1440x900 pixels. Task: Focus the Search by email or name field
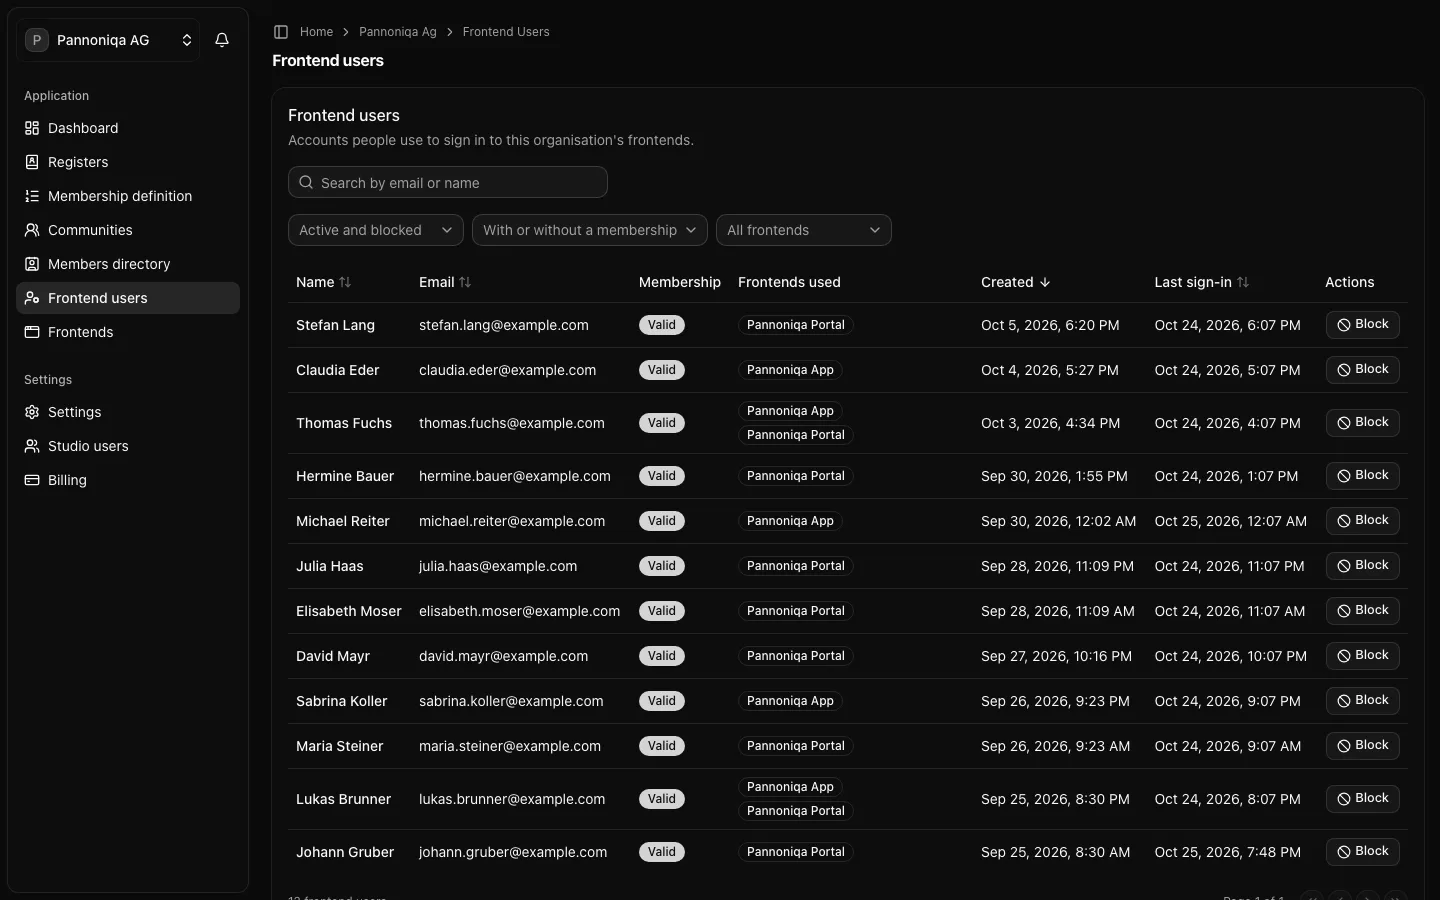click(x=448, y=182)
